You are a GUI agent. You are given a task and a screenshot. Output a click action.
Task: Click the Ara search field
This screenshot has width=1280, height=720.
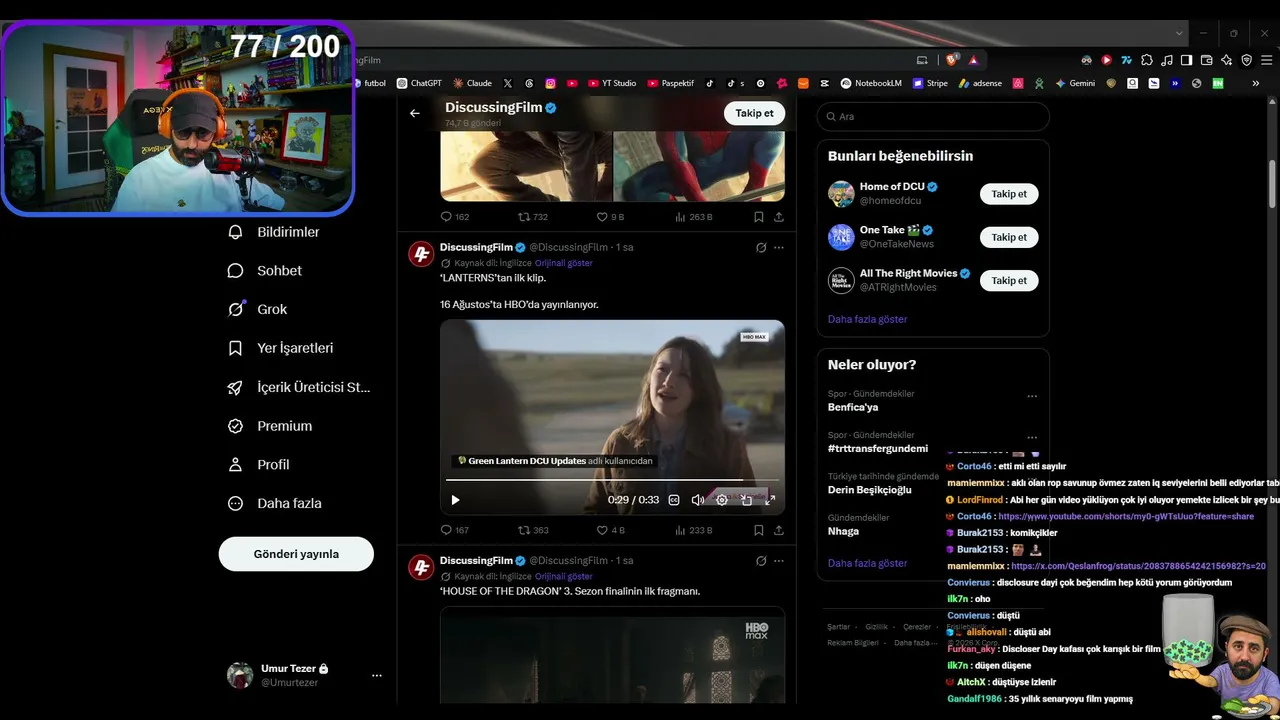pos(933,117)
